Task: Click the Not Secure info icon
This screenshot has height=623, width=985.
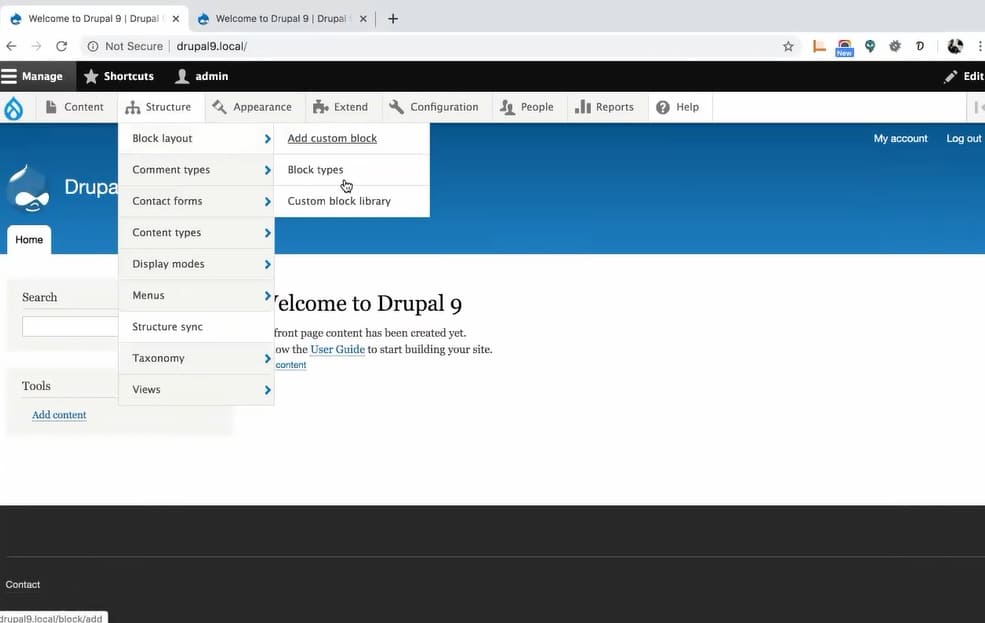Action: pos(93,46)
